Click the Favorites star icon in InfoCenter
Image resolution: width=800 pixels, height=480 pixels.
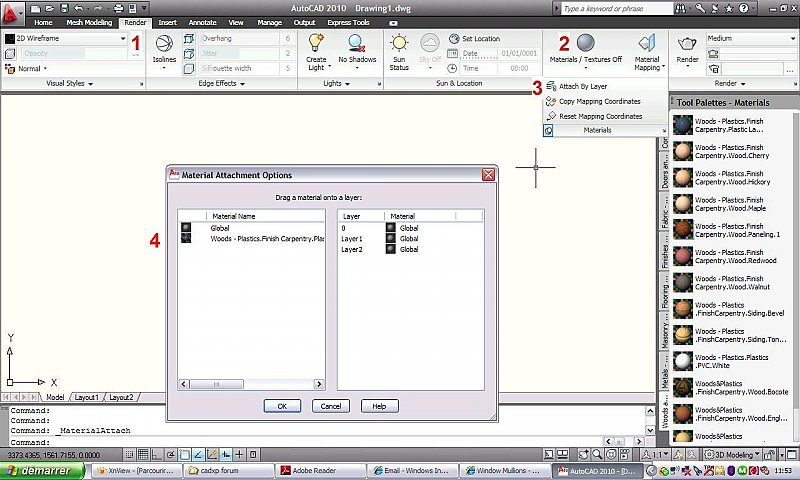729,8
